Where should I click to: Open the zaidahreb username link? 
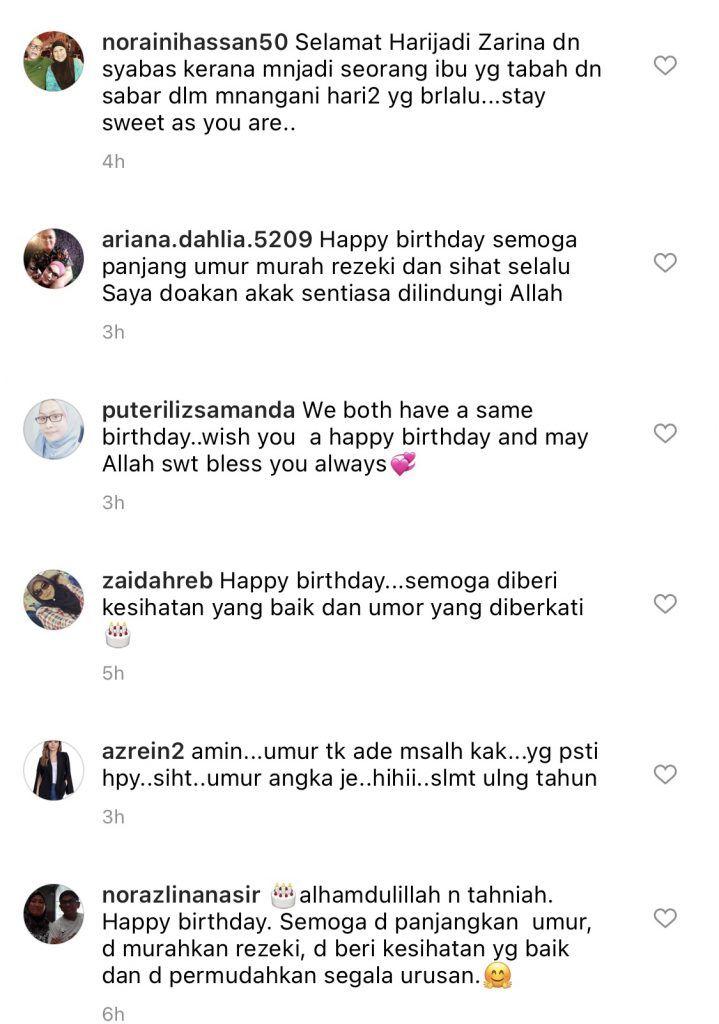tap(157, 581)
